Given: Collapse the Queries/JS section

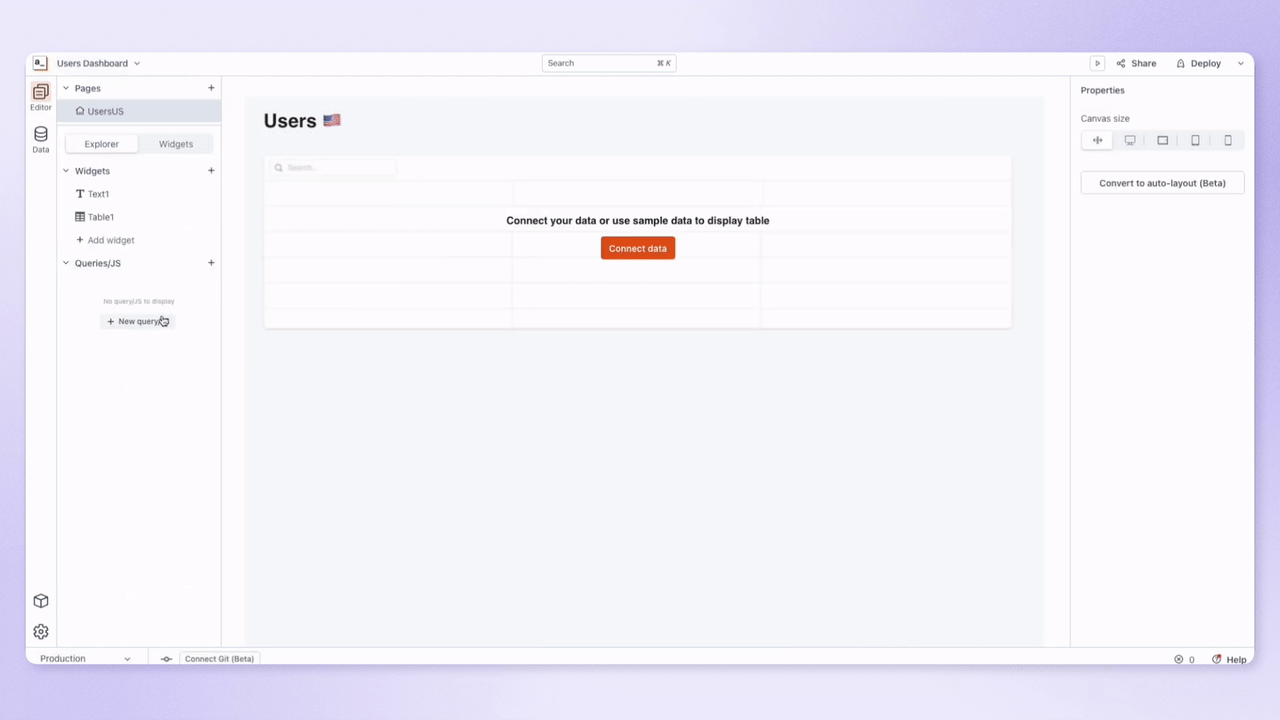Looking at the screenshot, I should tap(65, 263).
